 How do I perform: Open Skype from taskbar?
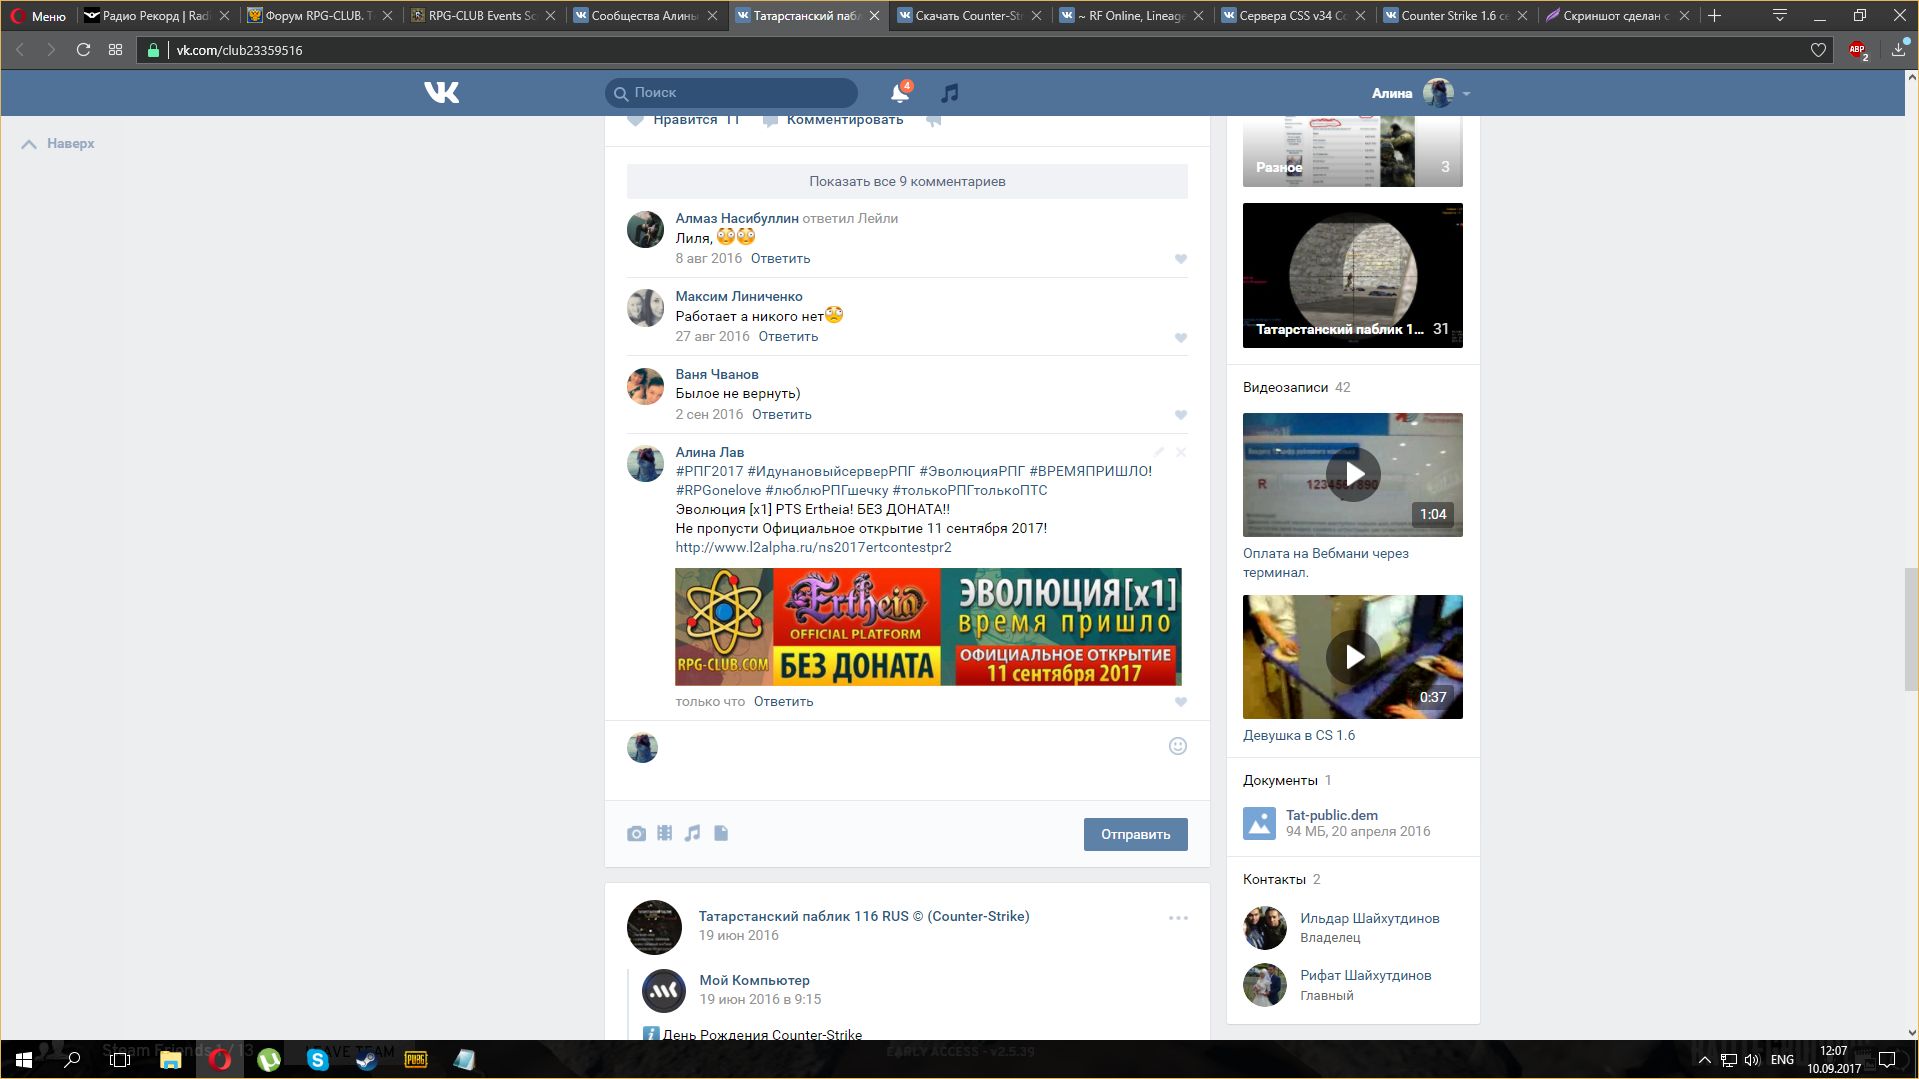[x=317, y=1059]
